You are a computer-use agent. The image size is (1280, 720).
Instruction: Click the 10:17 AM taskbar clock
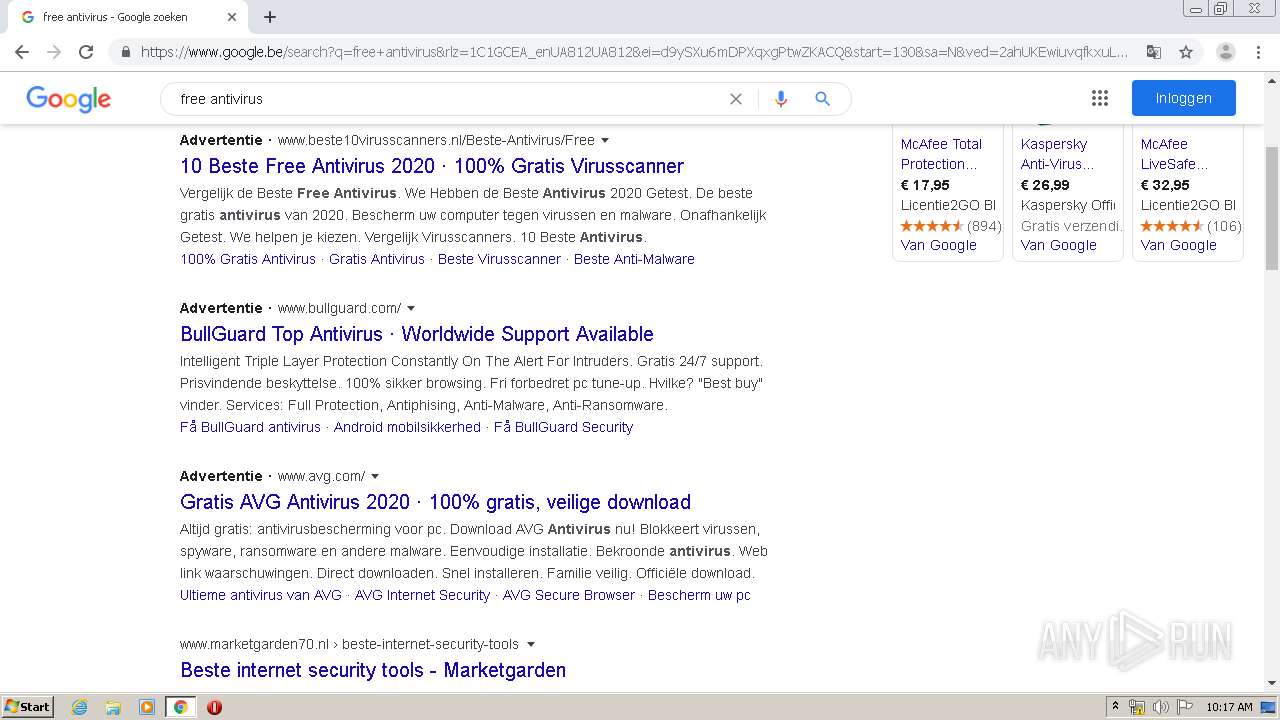pyautogui.click(x=1229, y=707)
